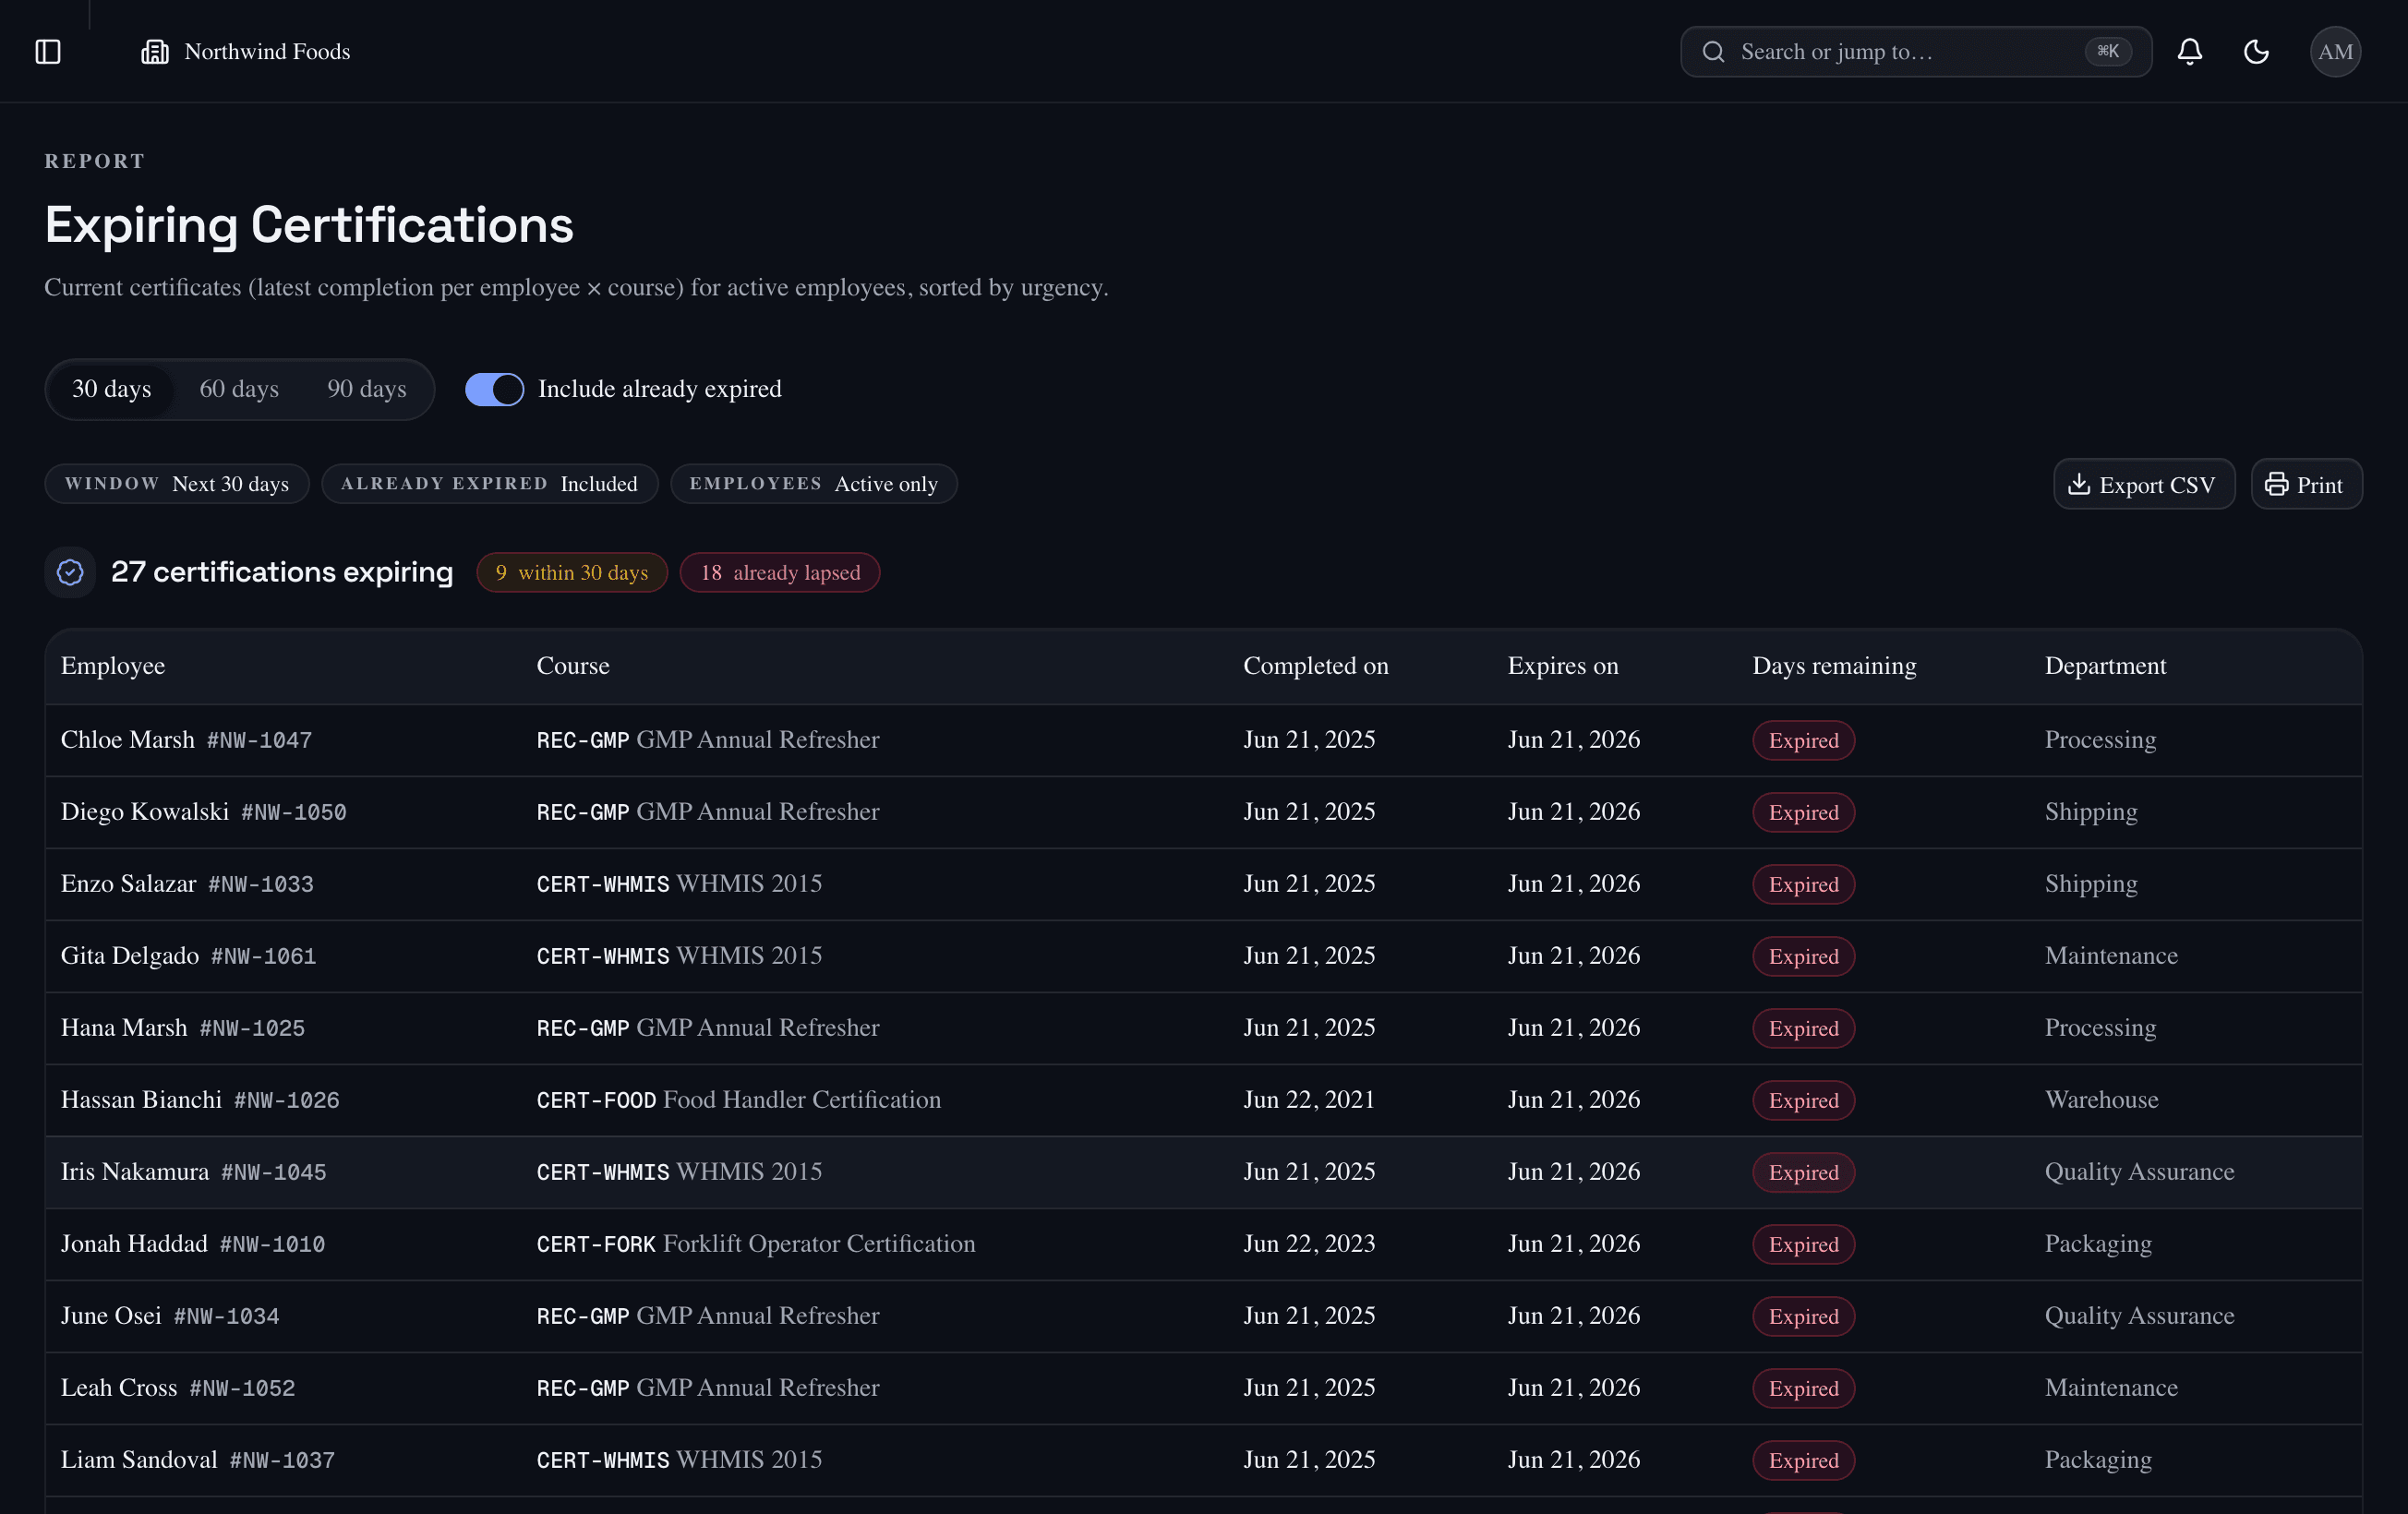Viewport: 2408px width, 1514px height.
Task: Click the printer icon in Print
Action: [2276, 484]
